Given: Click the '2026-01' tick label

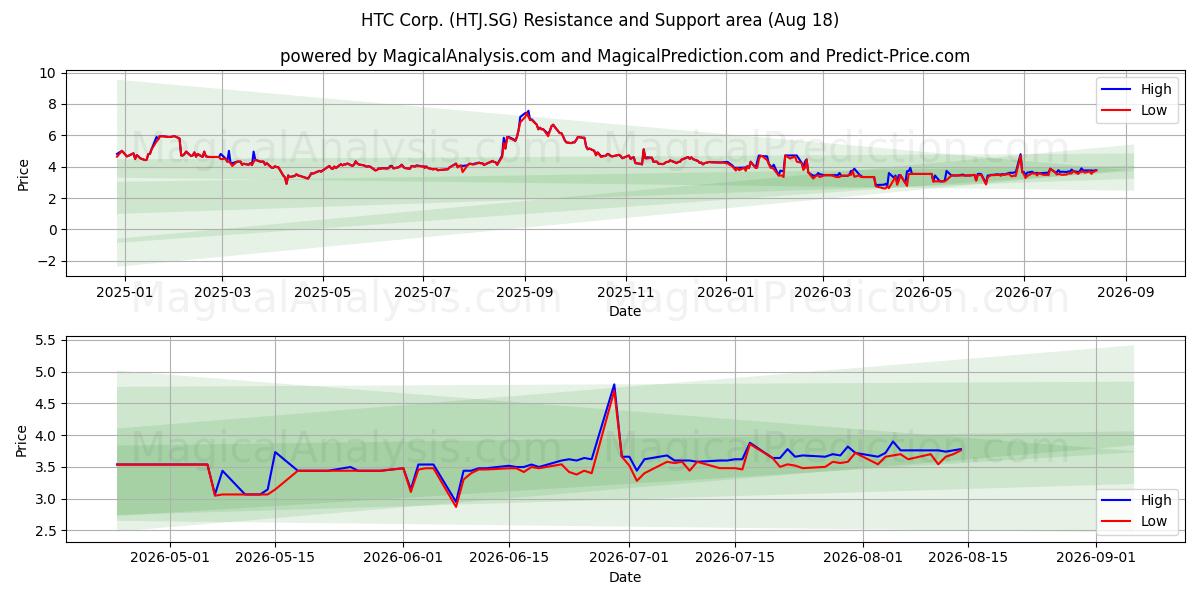Looking at the screenshot, I should (726, 293).
